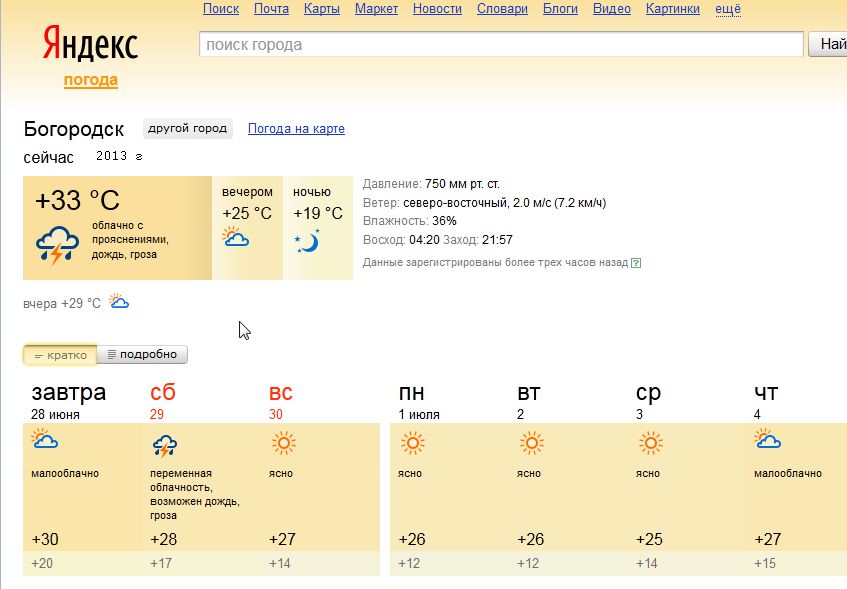Open Почта in the top navigation
Screen dimensions: 847x589
271,9
